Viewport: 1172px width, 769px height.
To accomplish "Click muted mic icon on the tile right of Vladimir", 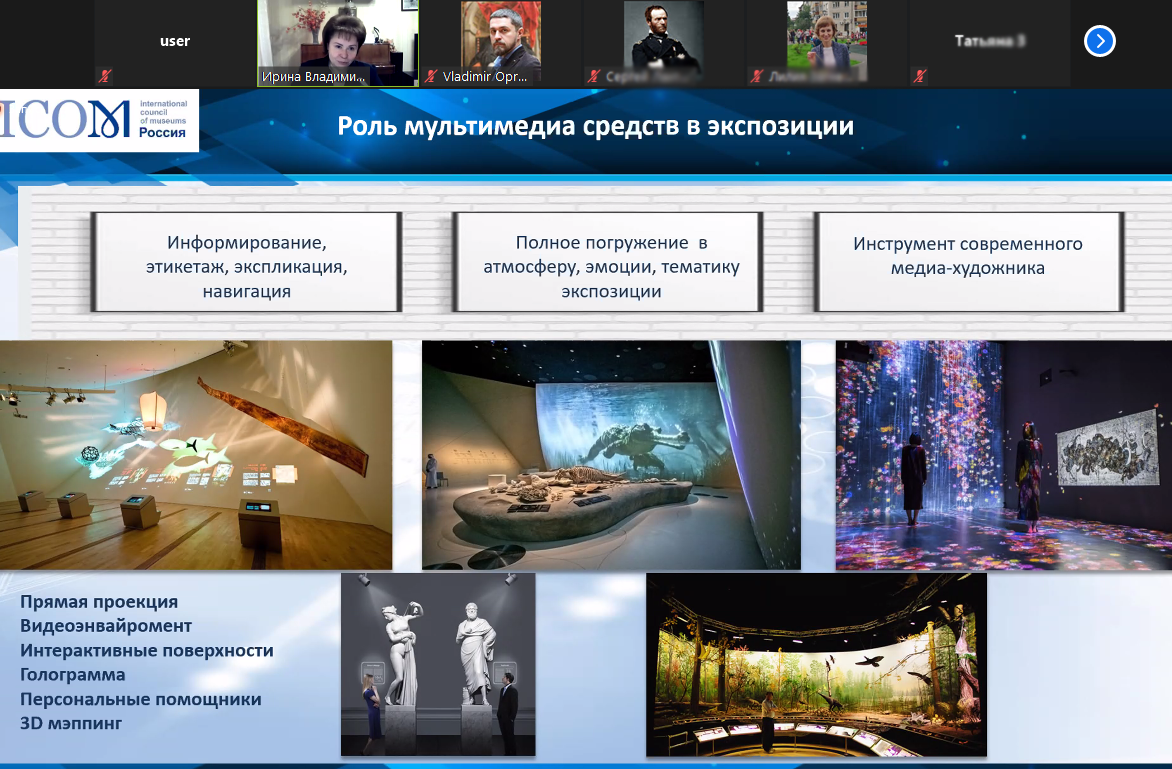I will point(593,76).
